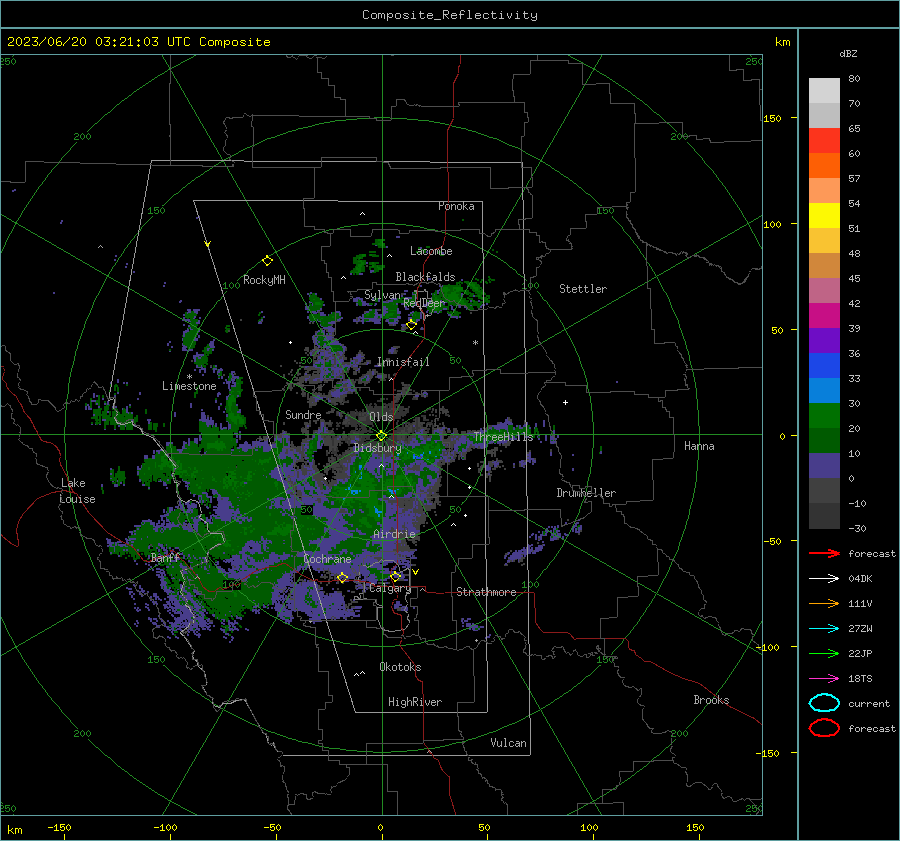Click the Cochrane city label
The image size is (900, 841).
(x=327, y=559)
